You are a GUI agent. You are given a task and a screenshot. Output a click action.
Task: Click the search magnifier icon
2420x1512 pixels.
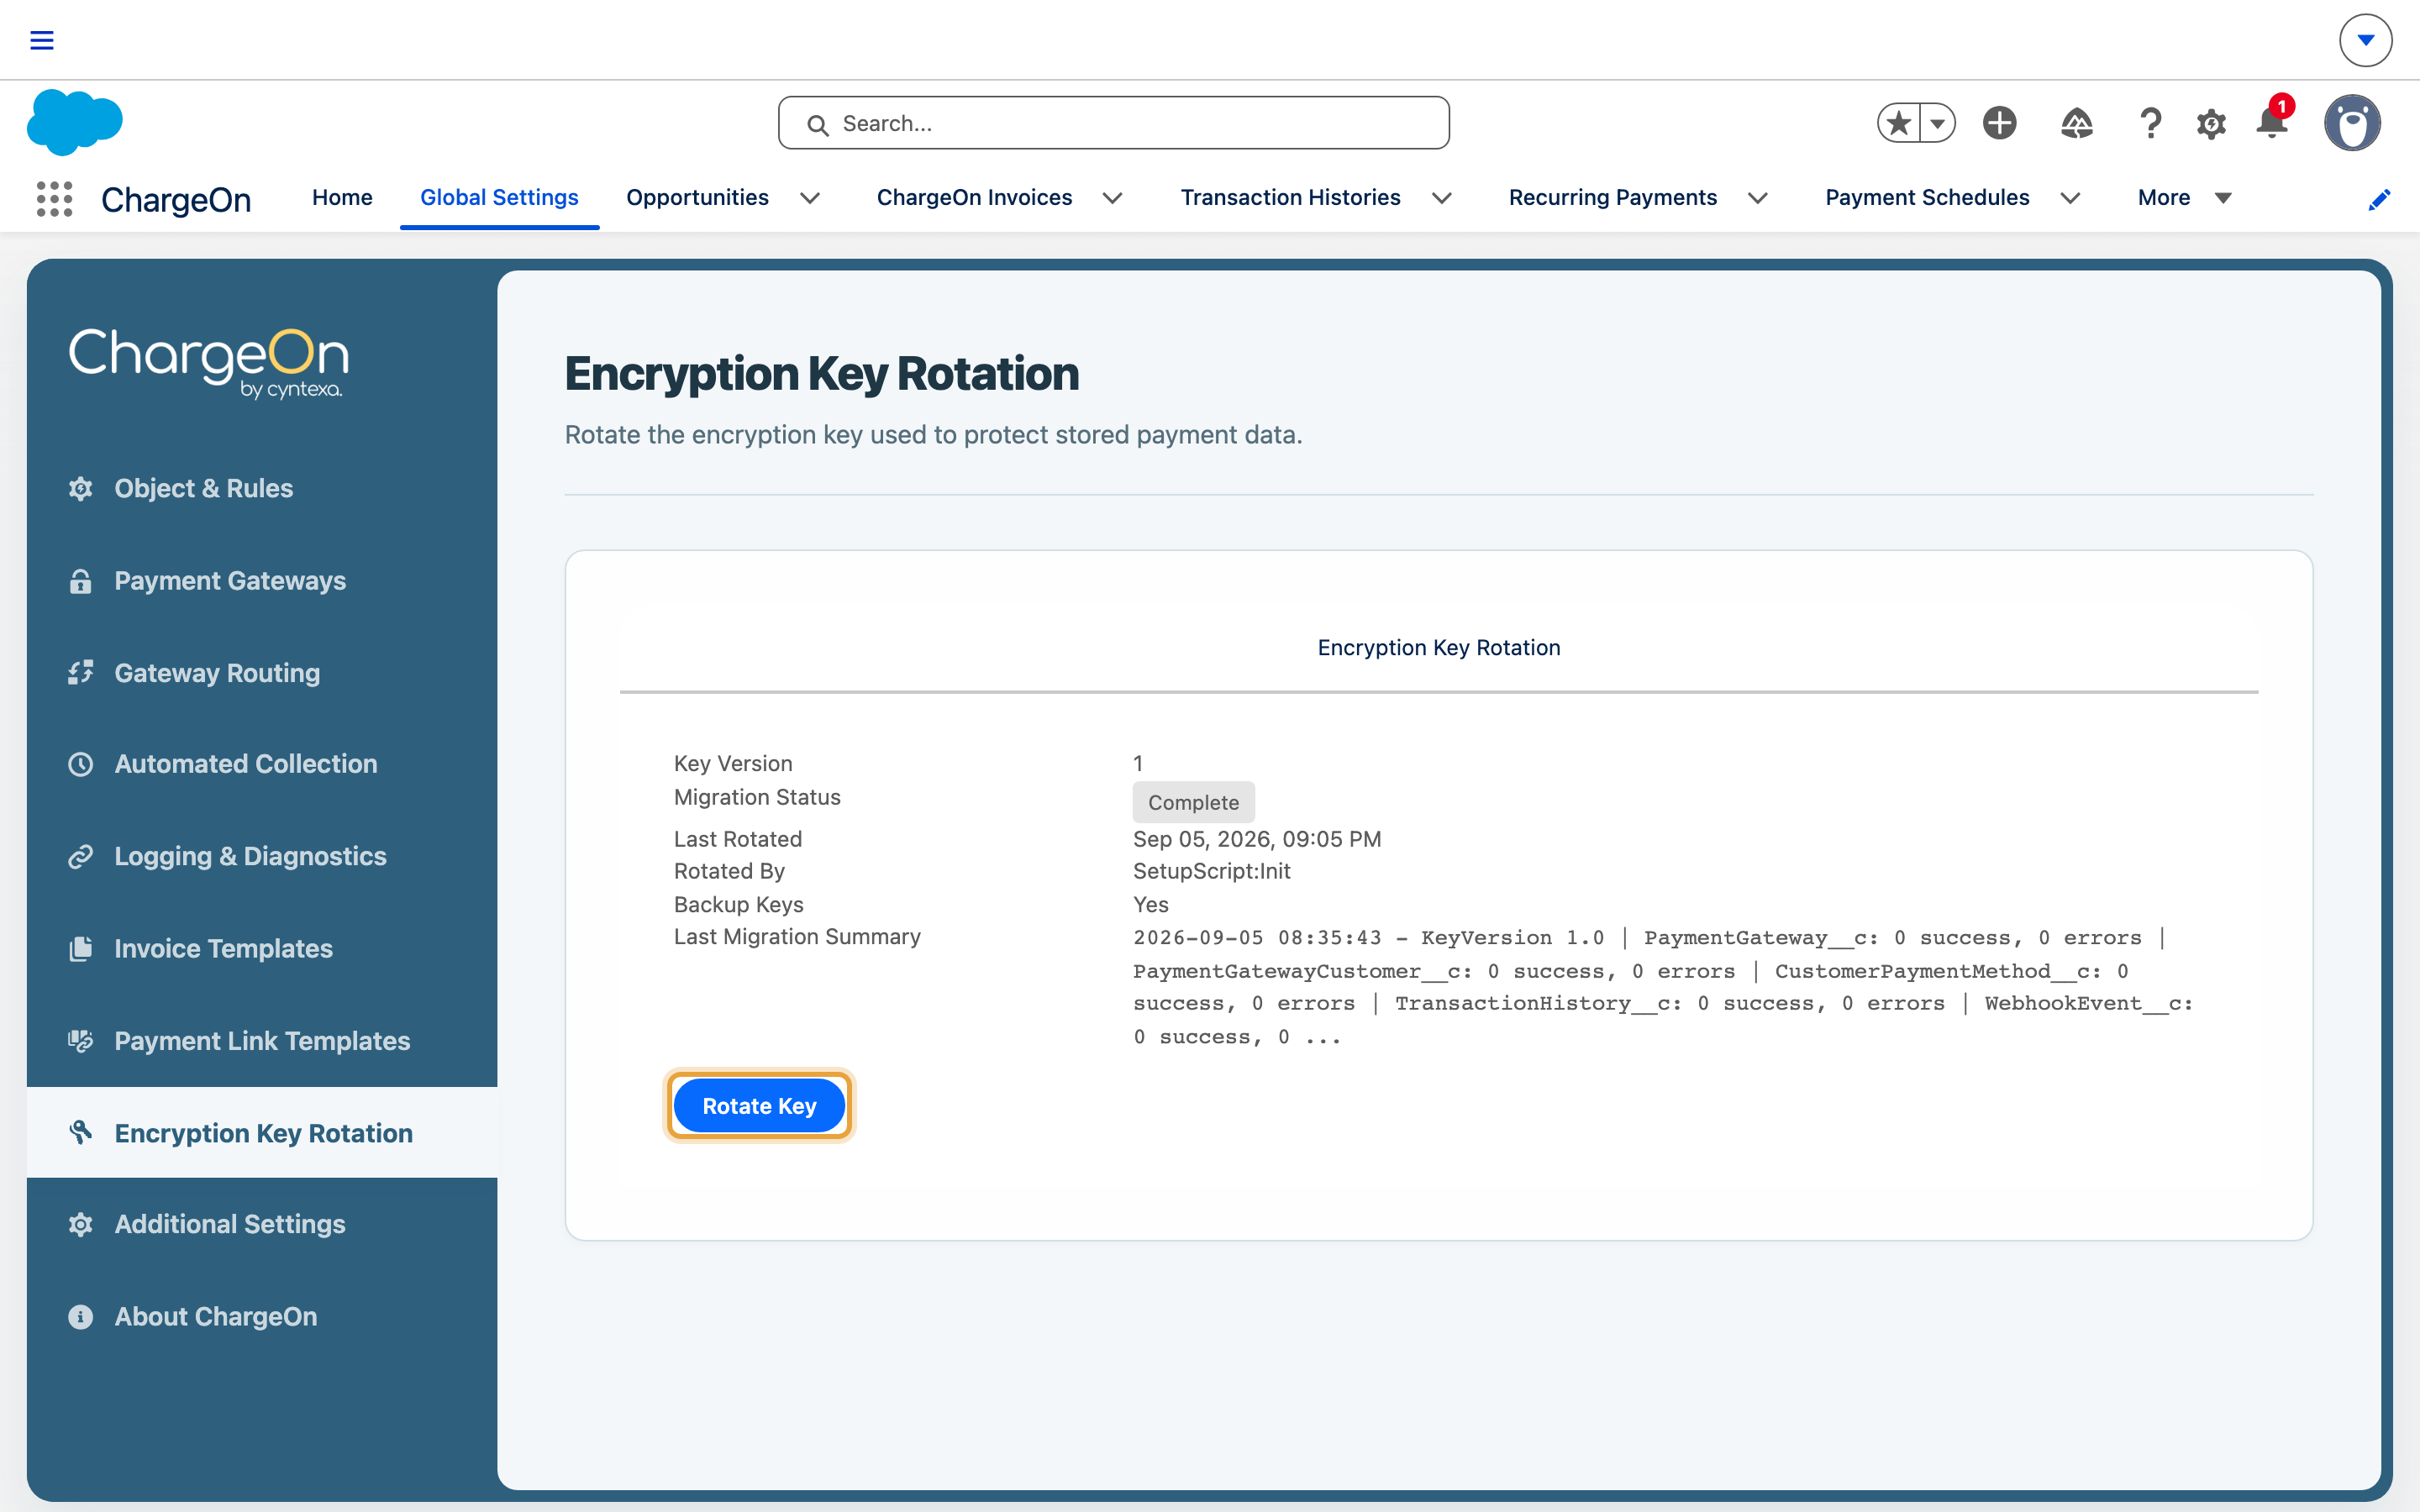(x=818, y=125)
